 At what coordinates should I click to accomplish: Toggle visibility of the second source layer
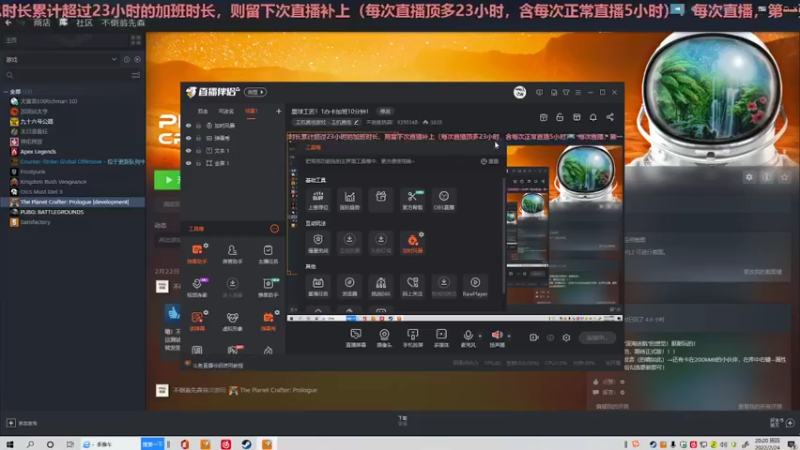(188, 138)
